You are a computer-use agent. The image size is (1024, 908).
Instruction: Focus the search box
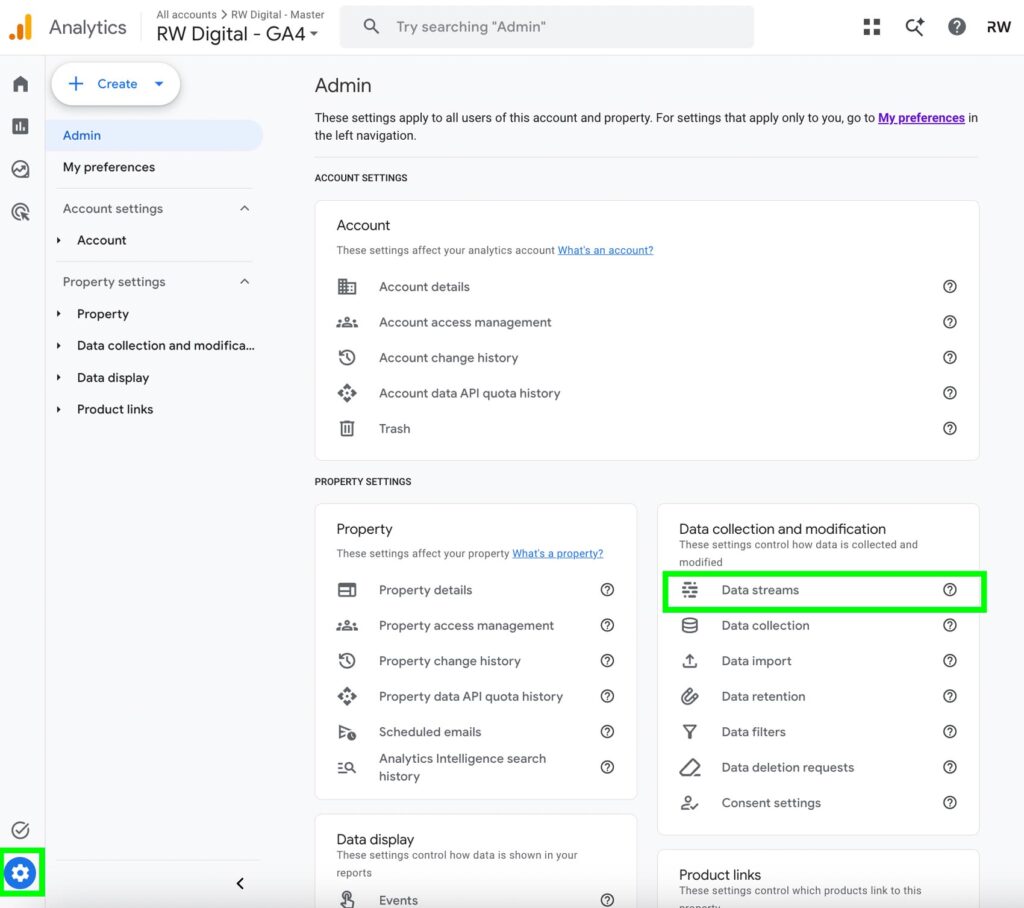[547, 27]
